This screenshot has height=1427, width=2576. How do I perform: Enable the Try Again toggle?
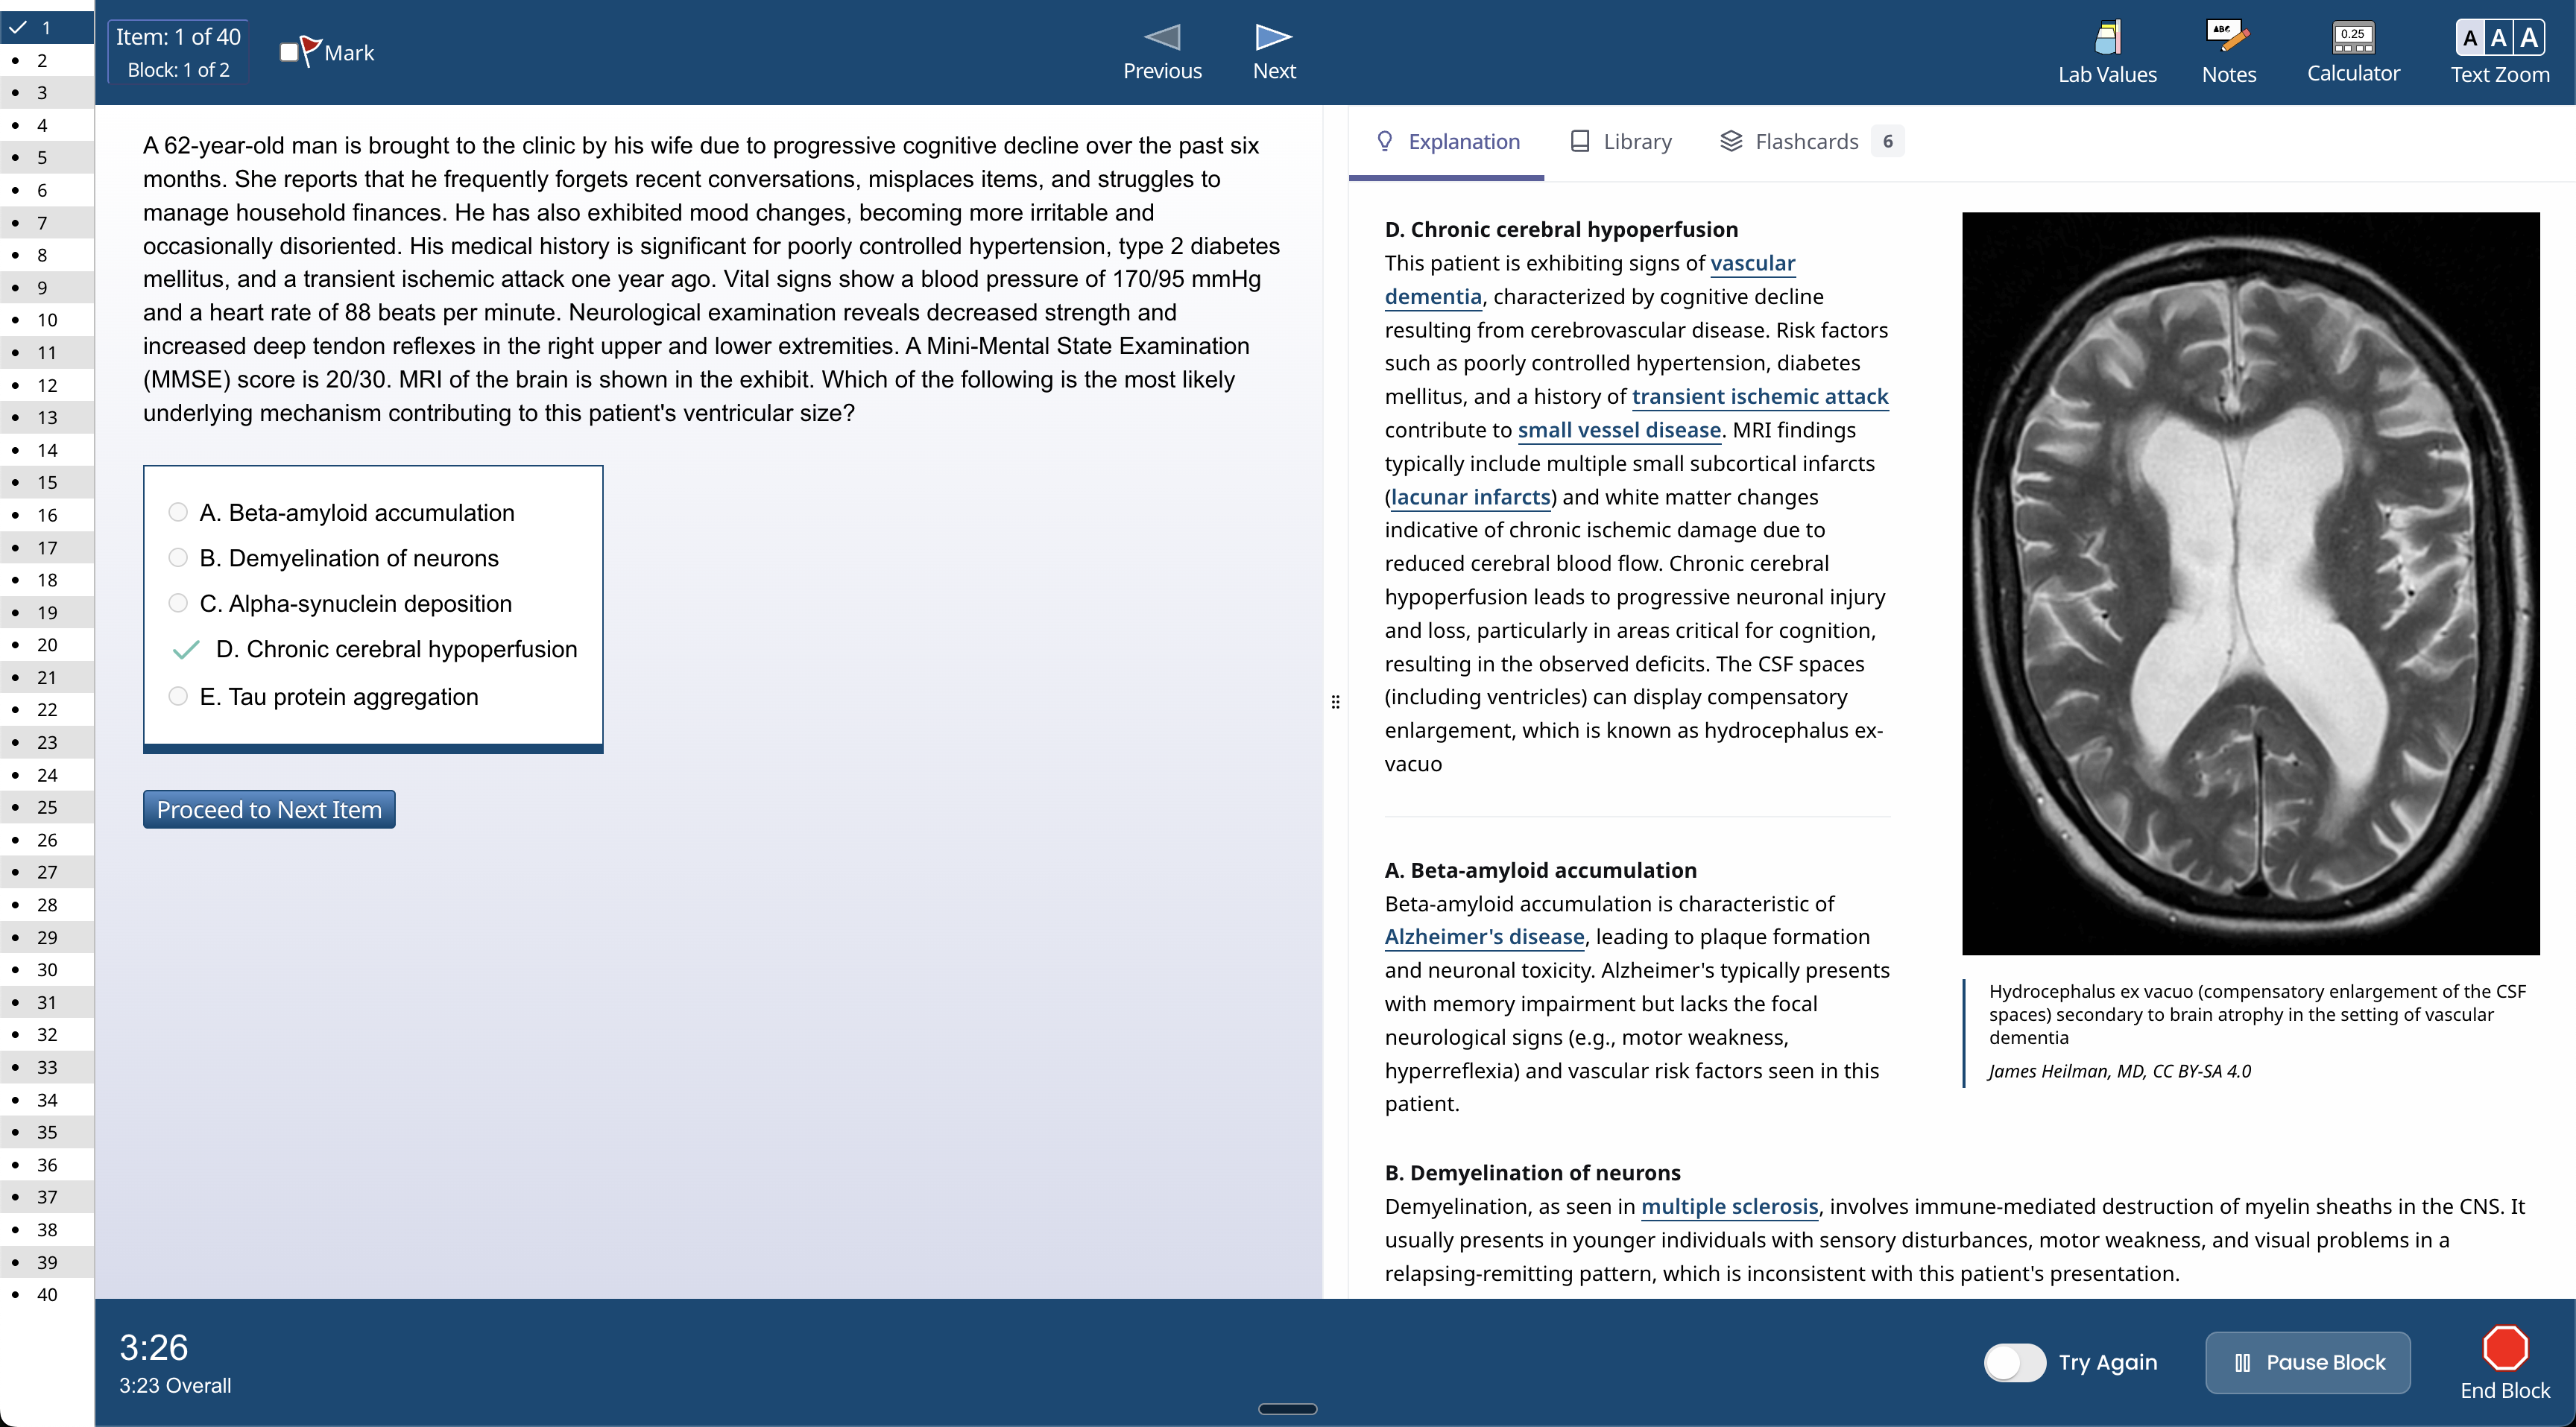[x=2014, y=1362]
